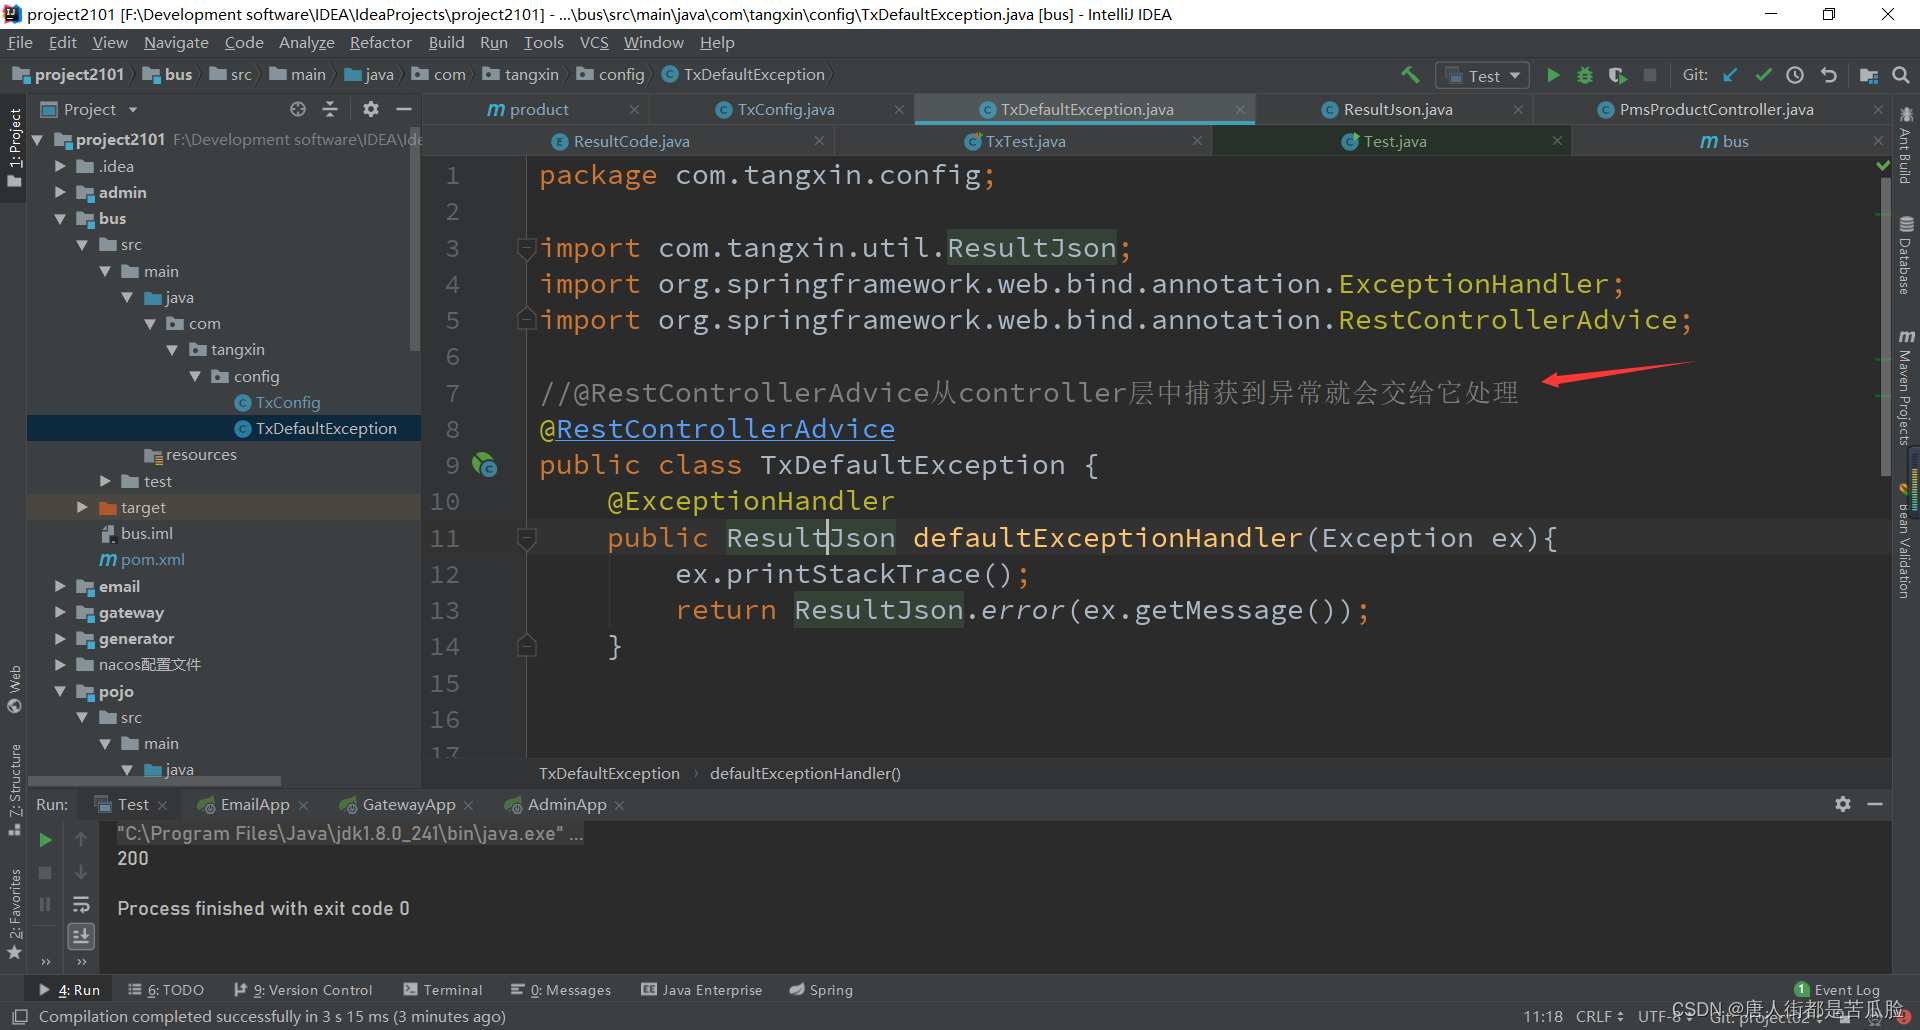Open Project panel settings gear
Screen dimensions: 1920x1030
tap(371, 109)
